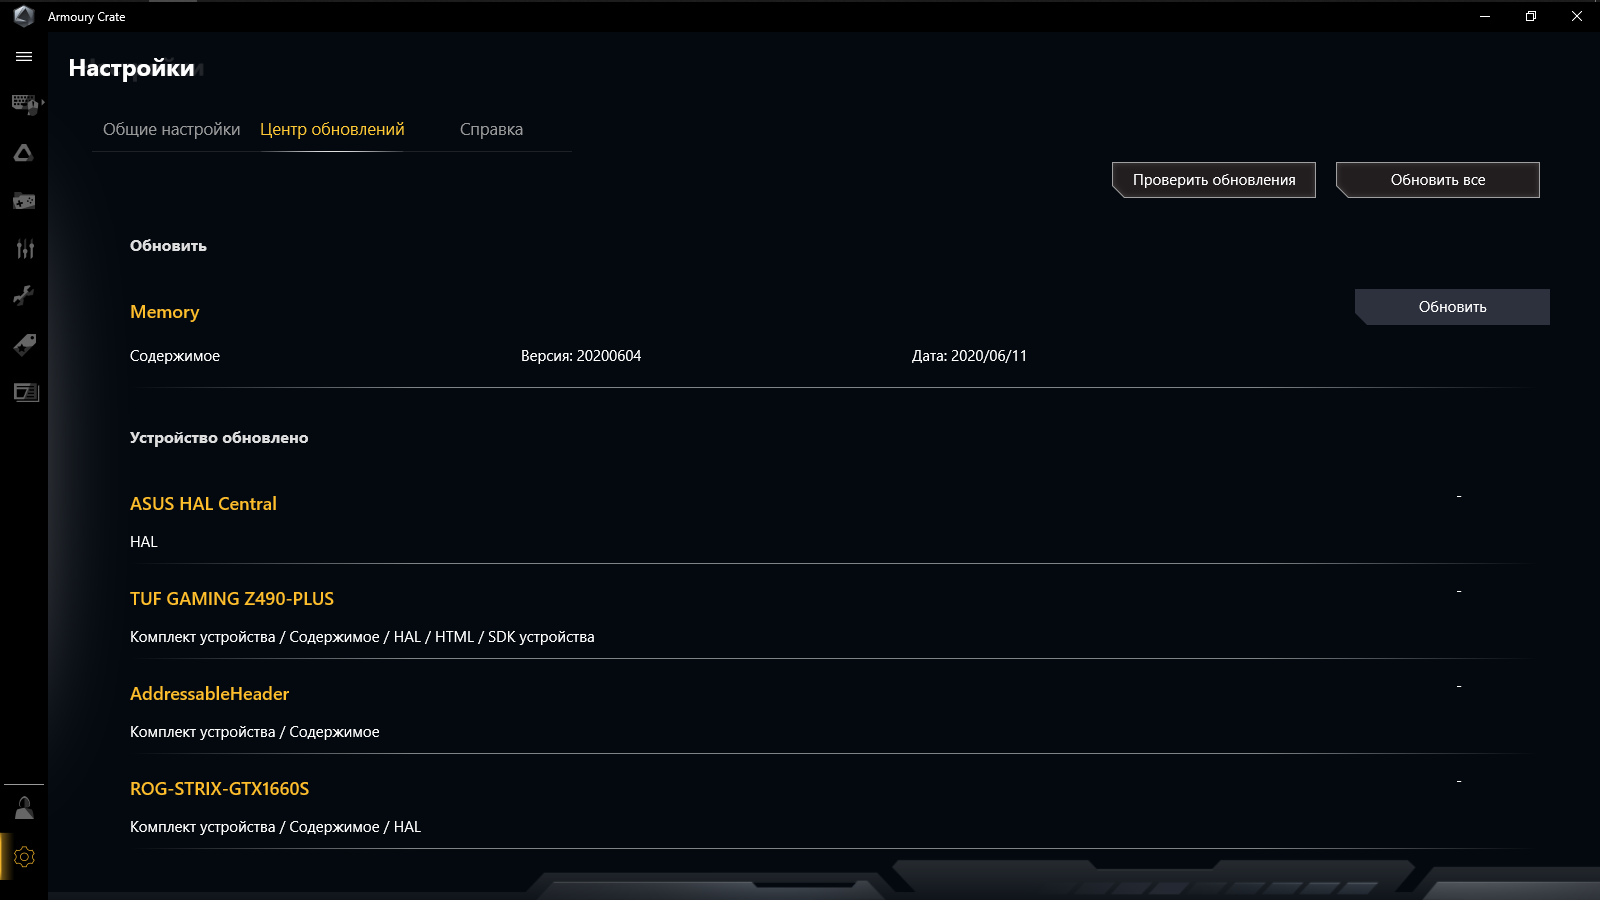
Task: Click Содержимое label under Memory
Action: (x=175, y=356)
